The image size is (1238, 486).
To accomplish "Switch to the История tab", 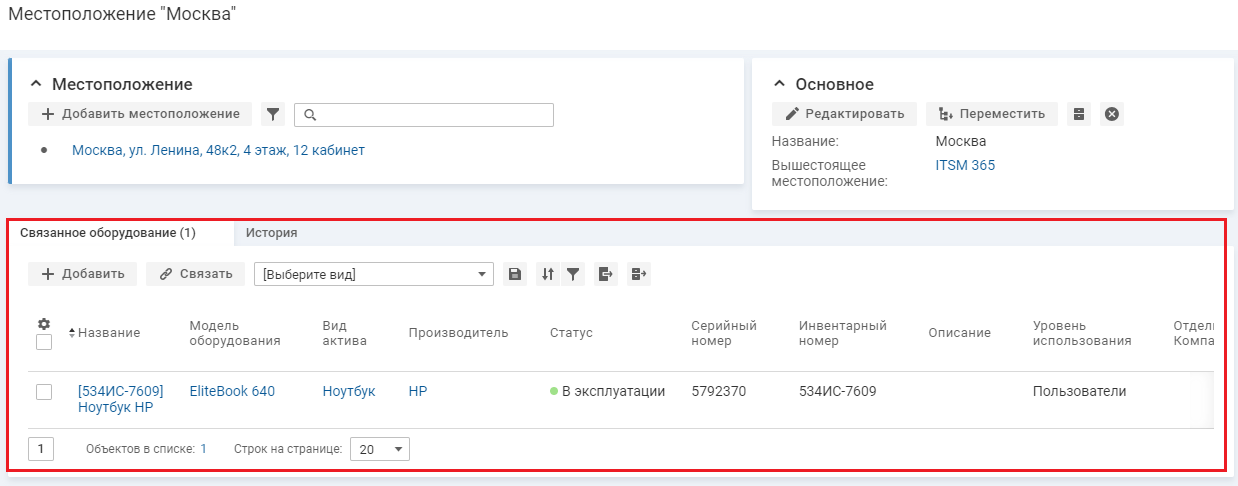I will [272, 233].
